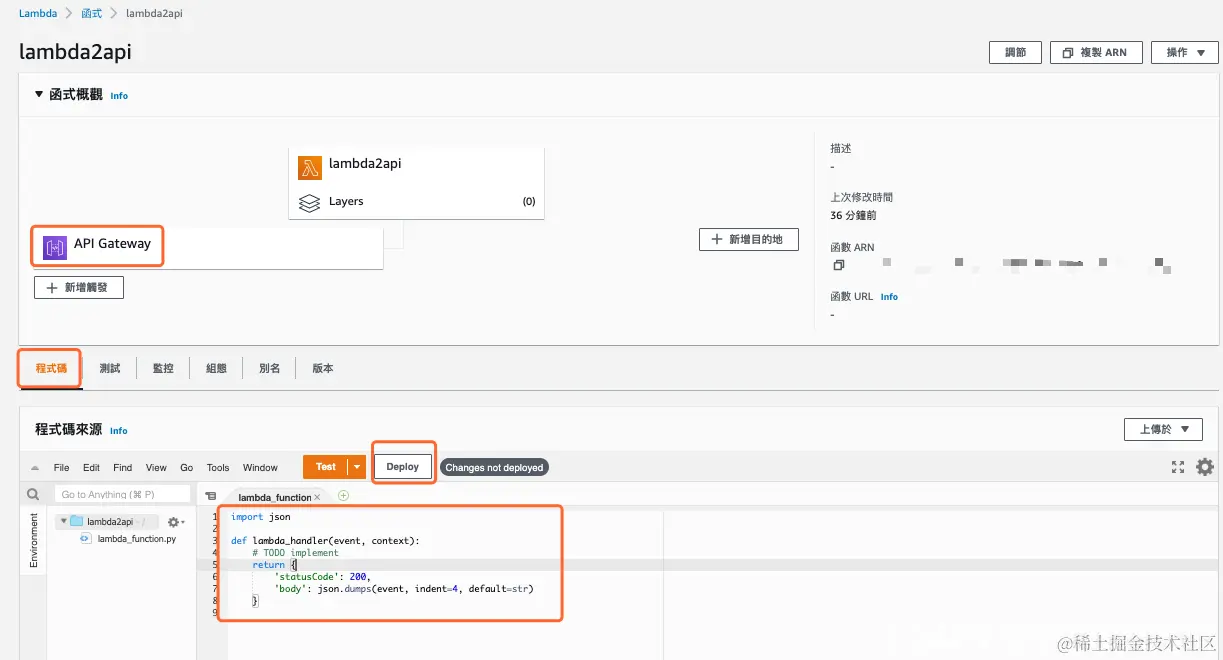Screen dimensions: 1223x660
Task: Click the lambda_function editor tab label
Action: [x=274, y=497]
